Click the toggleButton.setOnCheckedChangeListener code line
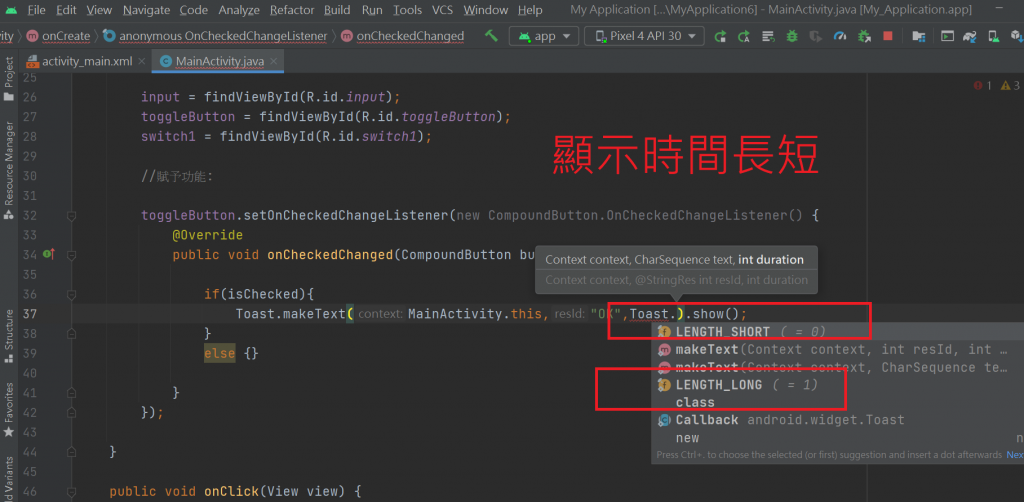 (479, 215)
